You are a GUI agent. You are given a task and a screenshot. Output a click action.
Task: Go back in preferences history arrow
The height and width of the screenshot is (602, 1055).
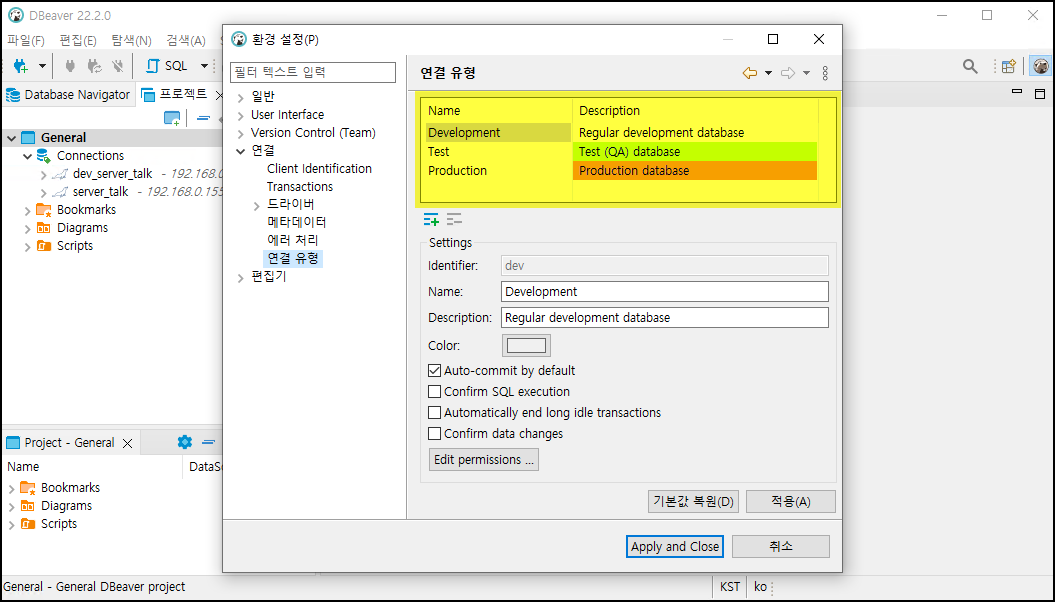click(x=750, y=73)
